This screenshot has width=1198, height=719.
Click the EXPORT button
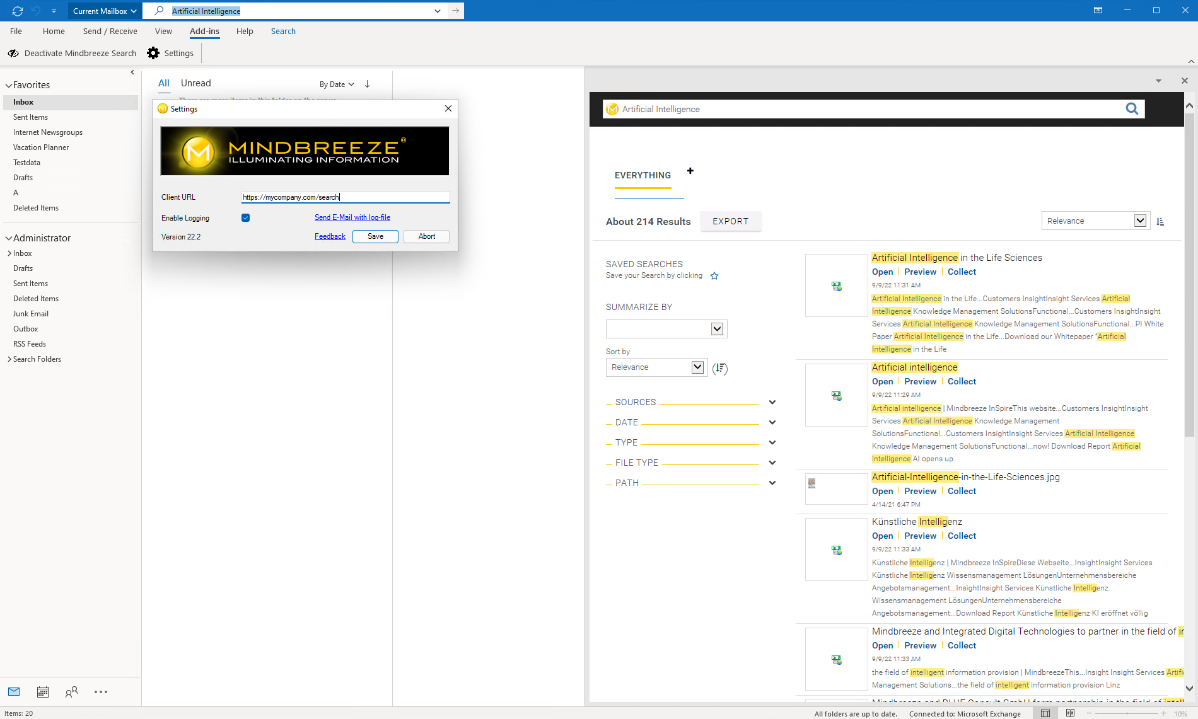point(730,222)
